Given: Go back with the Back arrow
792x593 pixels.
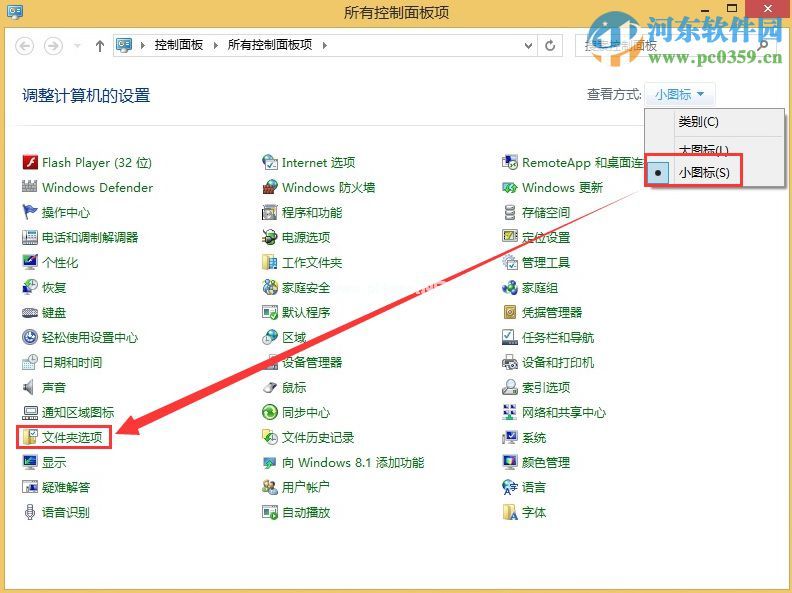Looking at the screenshot, I should point(24,46).
